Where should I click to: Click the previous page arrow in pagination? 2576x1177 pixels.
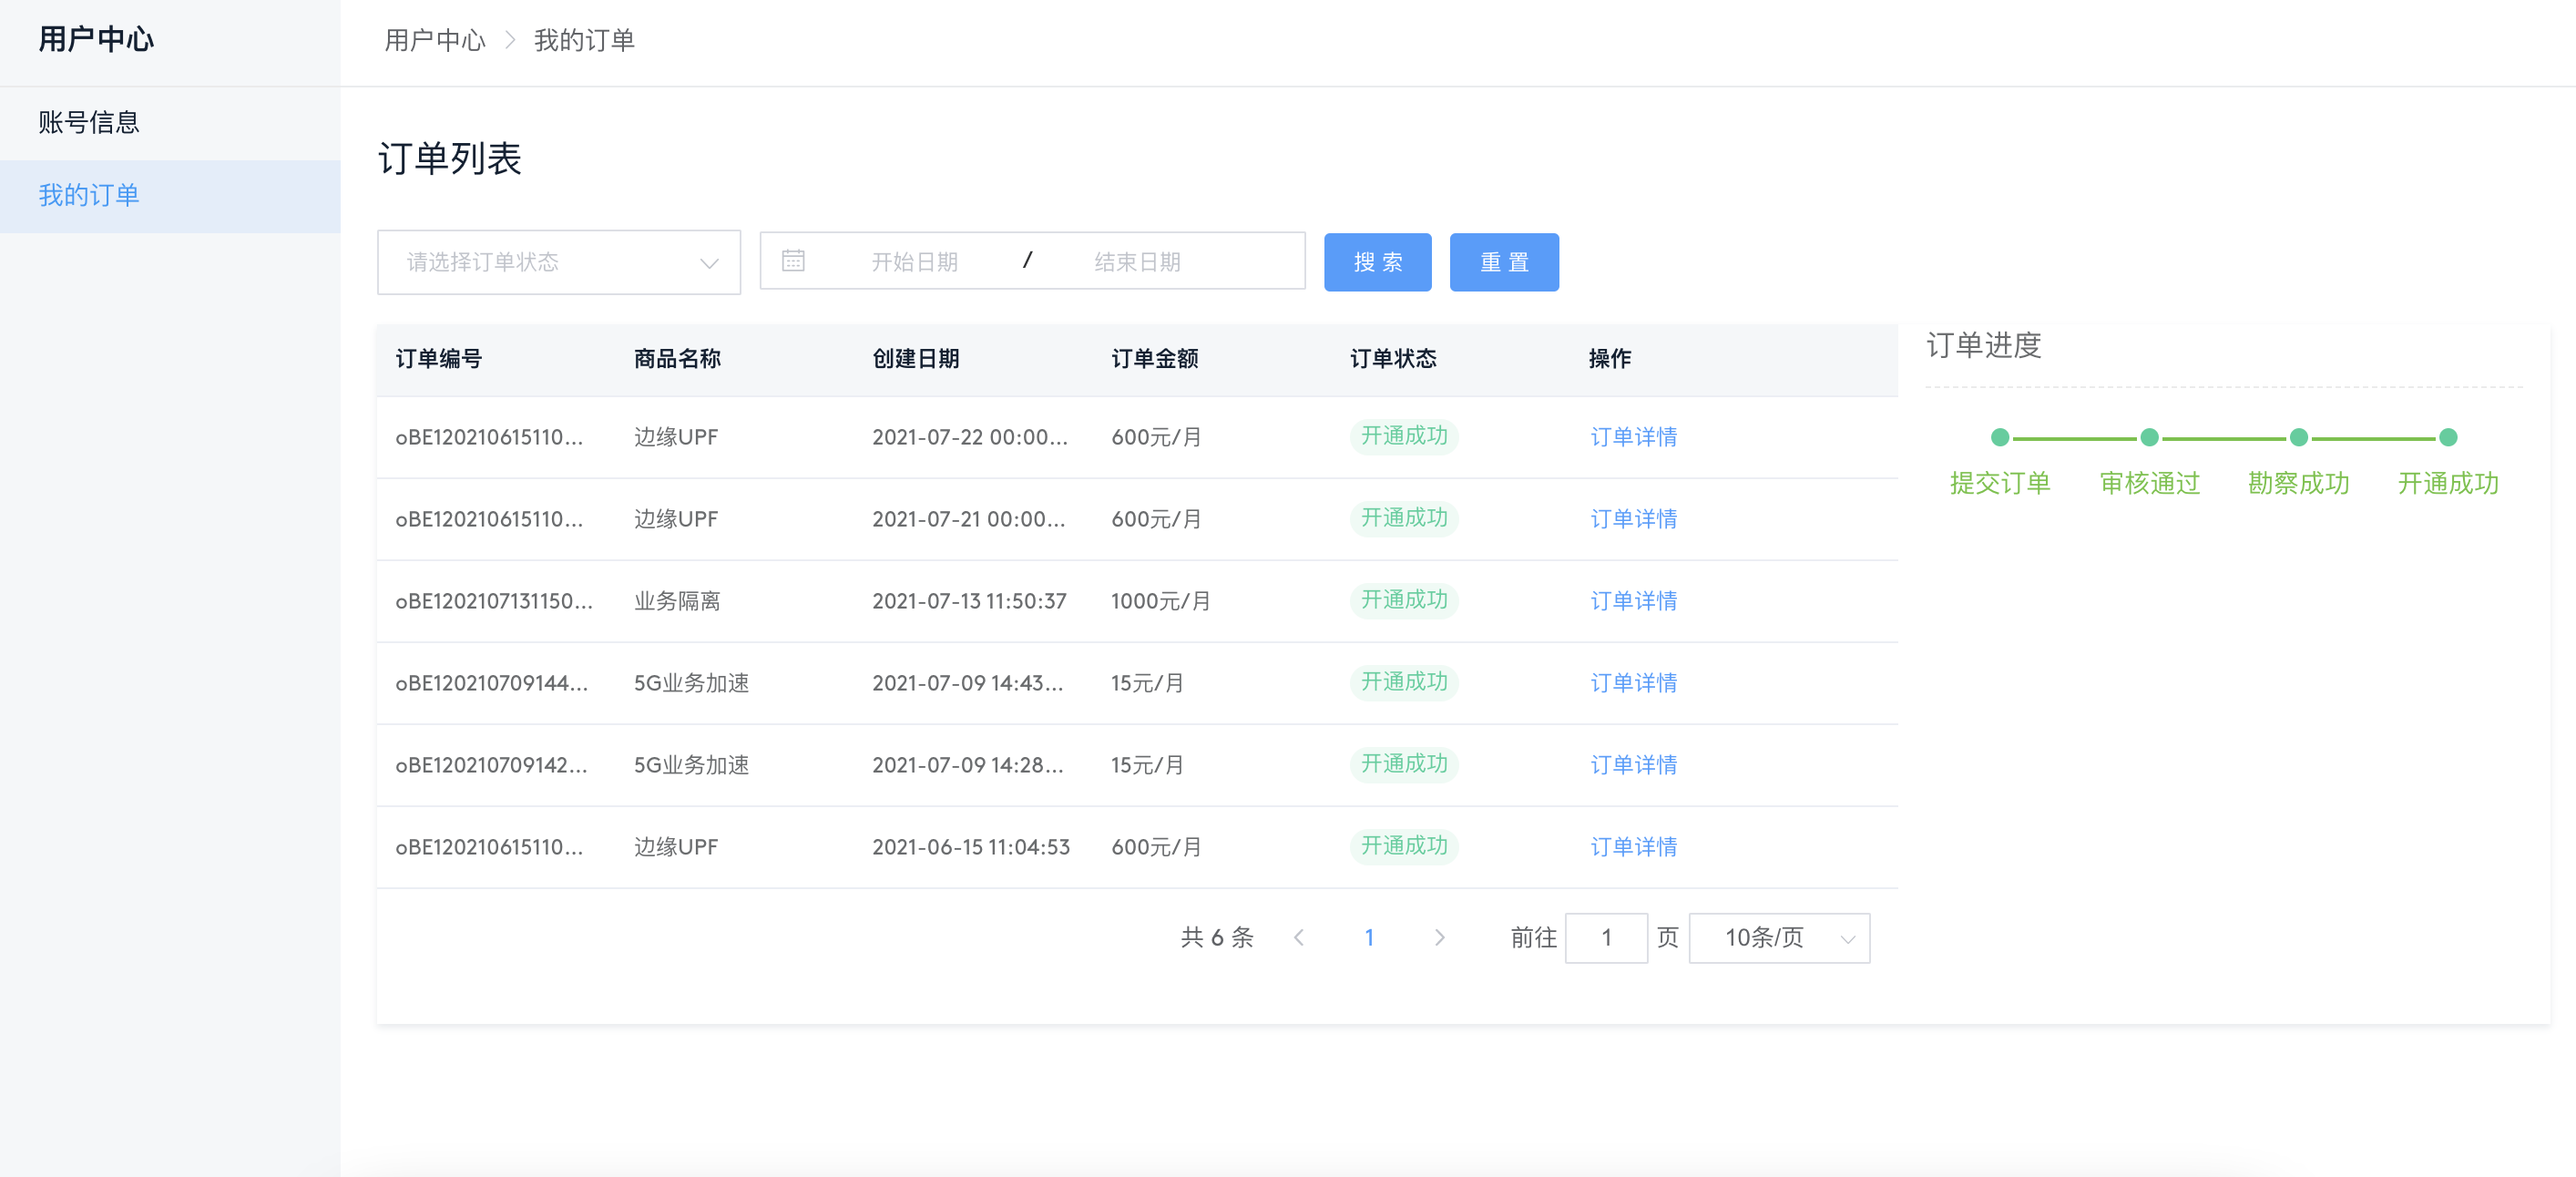click(1298, 937)
